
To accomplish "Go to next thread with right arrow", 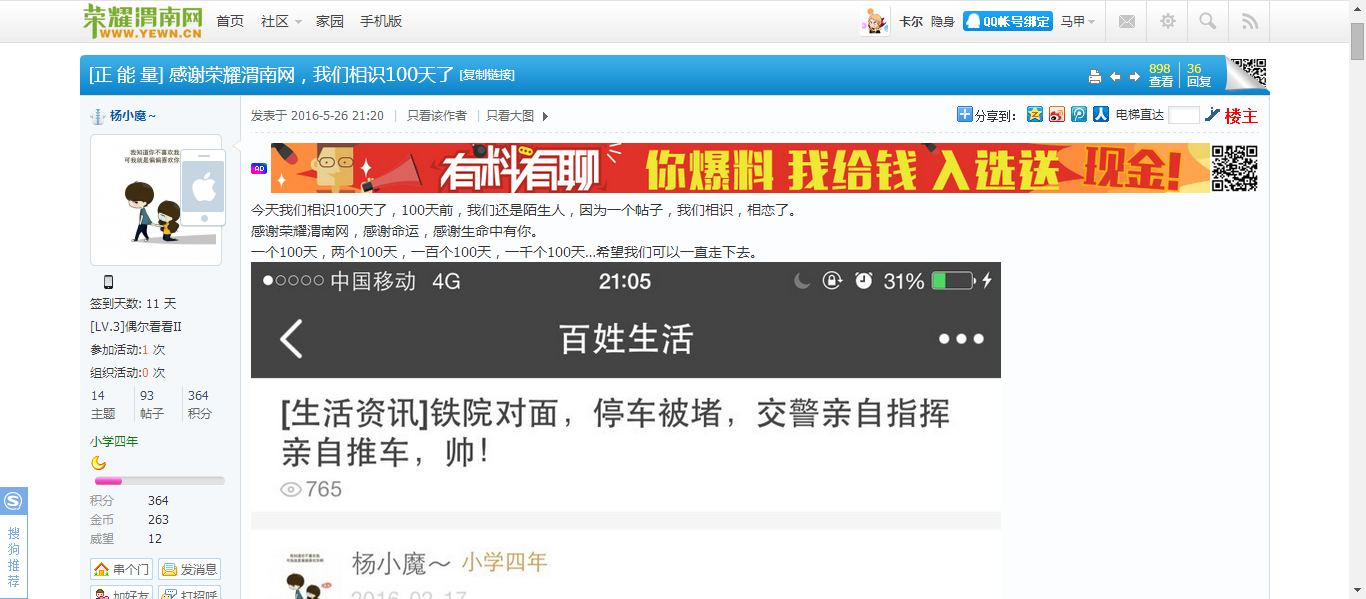I will pyautogui.click(x=1135, y=77).
